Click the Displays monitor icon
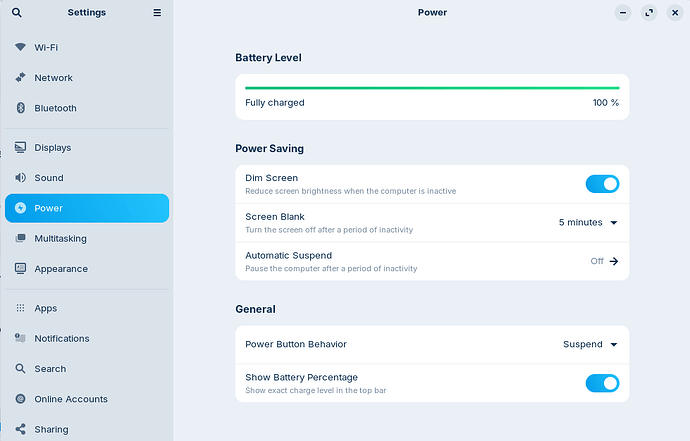 (20, 148)
